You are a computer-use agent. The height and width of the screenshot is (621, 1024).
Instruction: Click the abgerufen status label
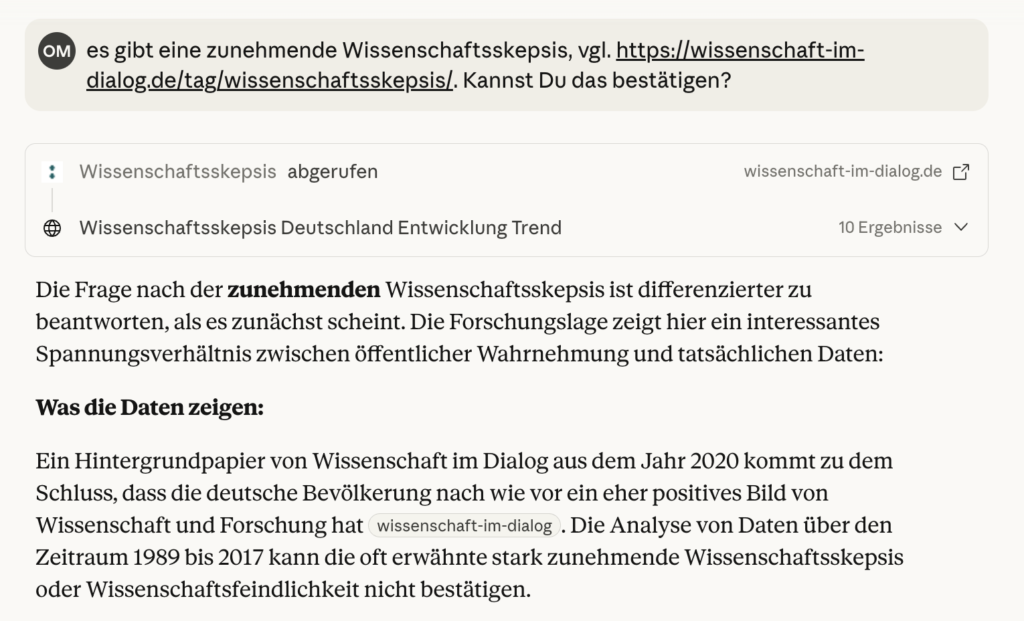tap(334, 171)
